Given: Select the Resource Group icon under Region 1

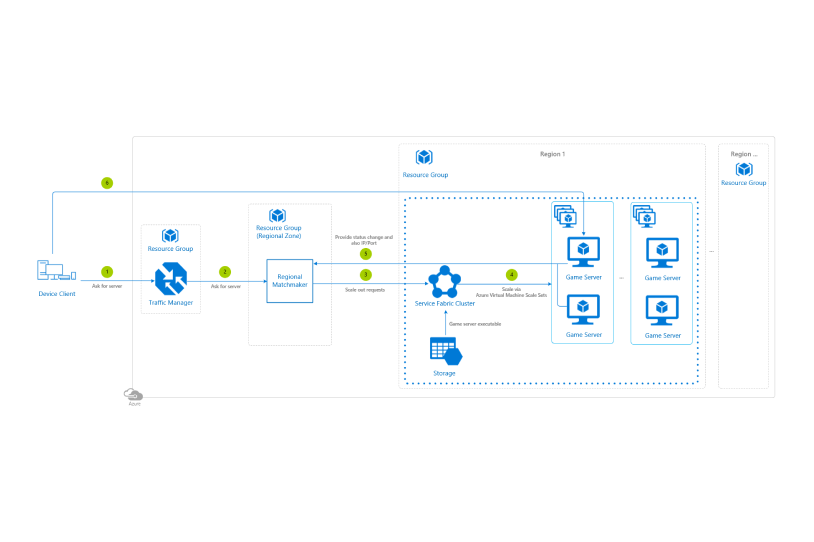Looking at the screenshot, I should pos(424,158).
